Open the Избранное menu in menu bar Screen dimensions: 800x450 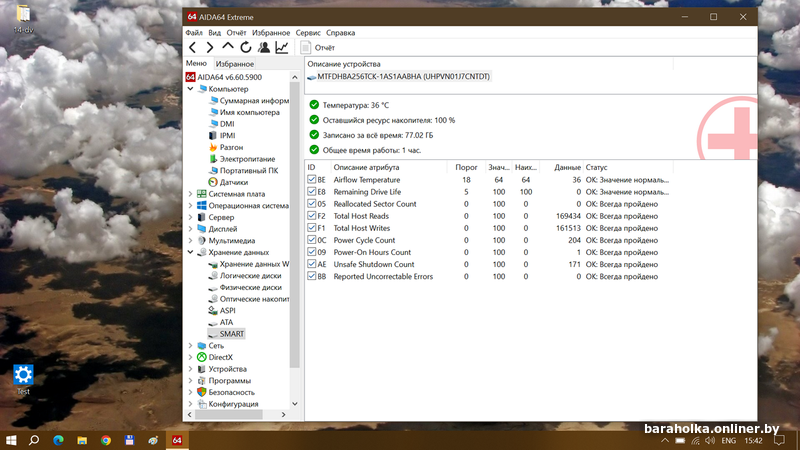coord(271,33)
